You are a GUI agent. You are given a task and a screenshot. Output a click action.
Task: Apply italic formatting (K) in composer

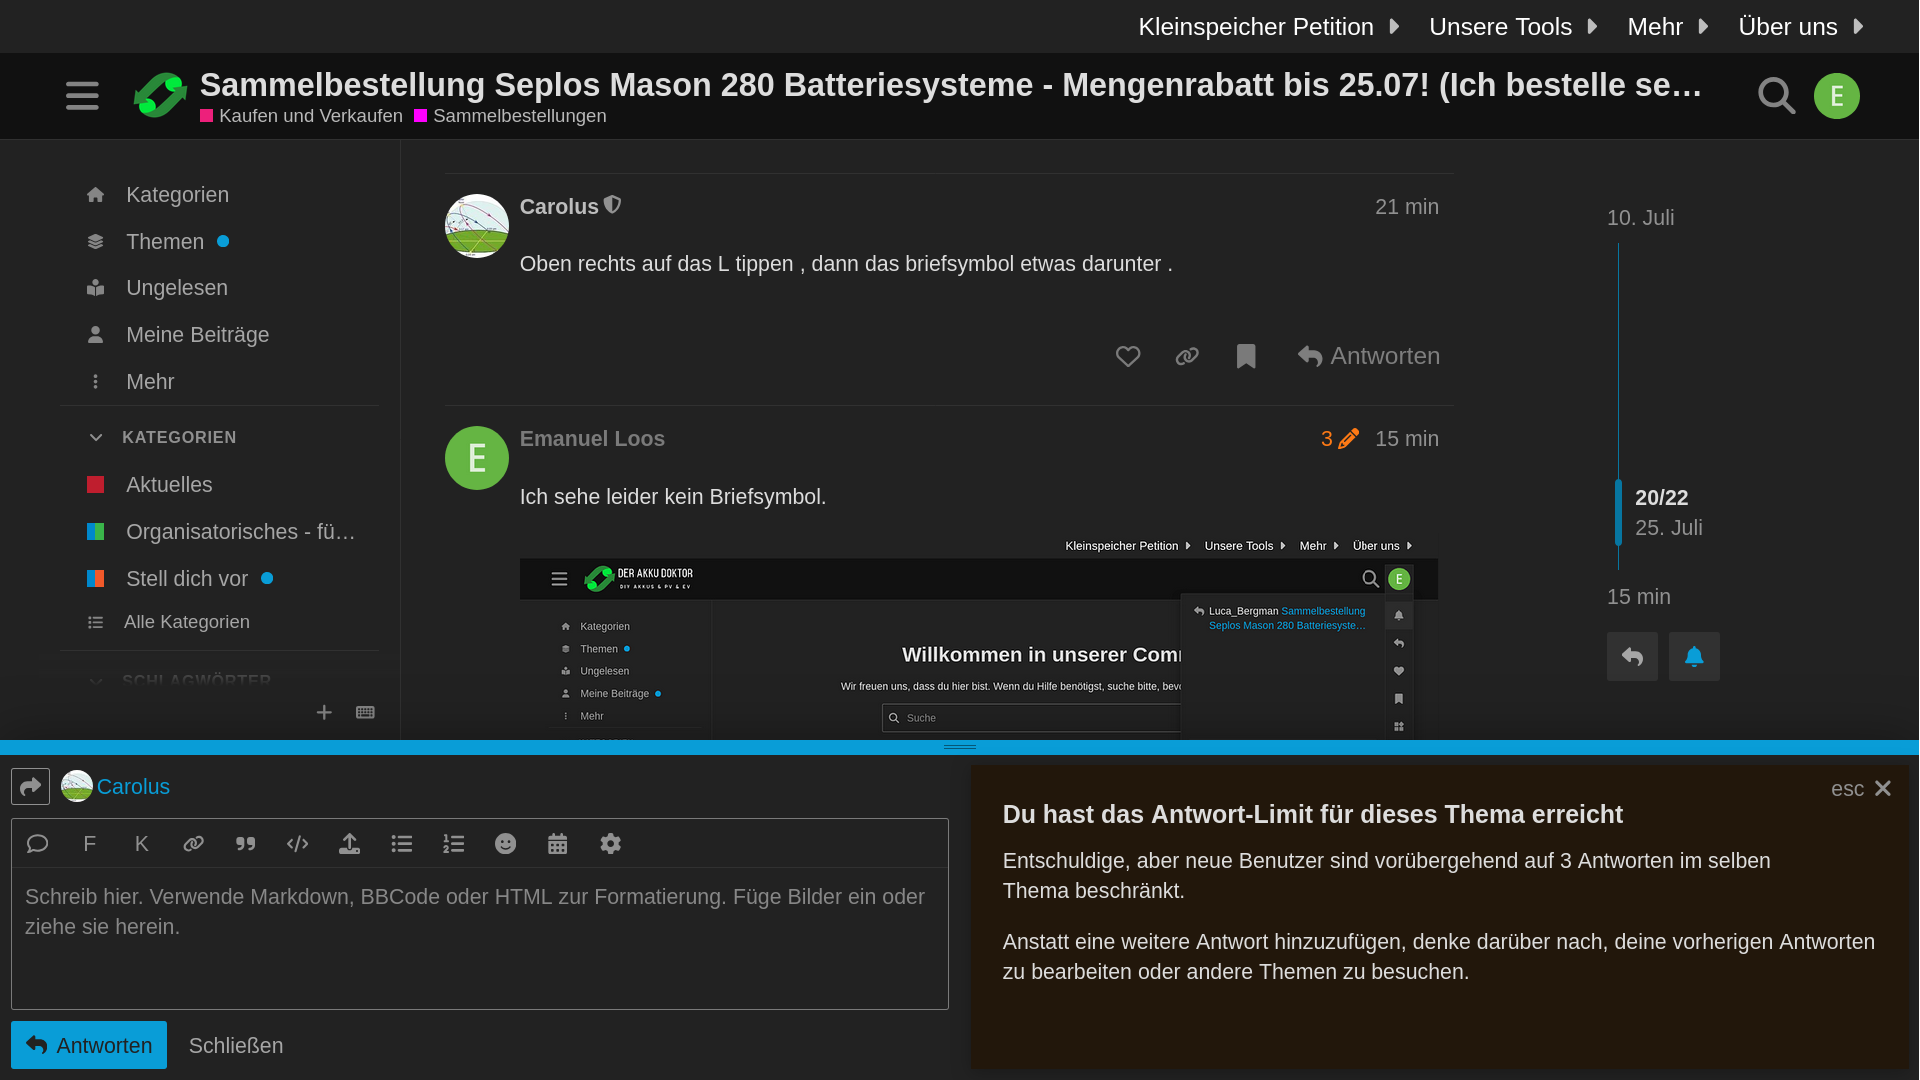pyautogui.click(x=141, y=844)
